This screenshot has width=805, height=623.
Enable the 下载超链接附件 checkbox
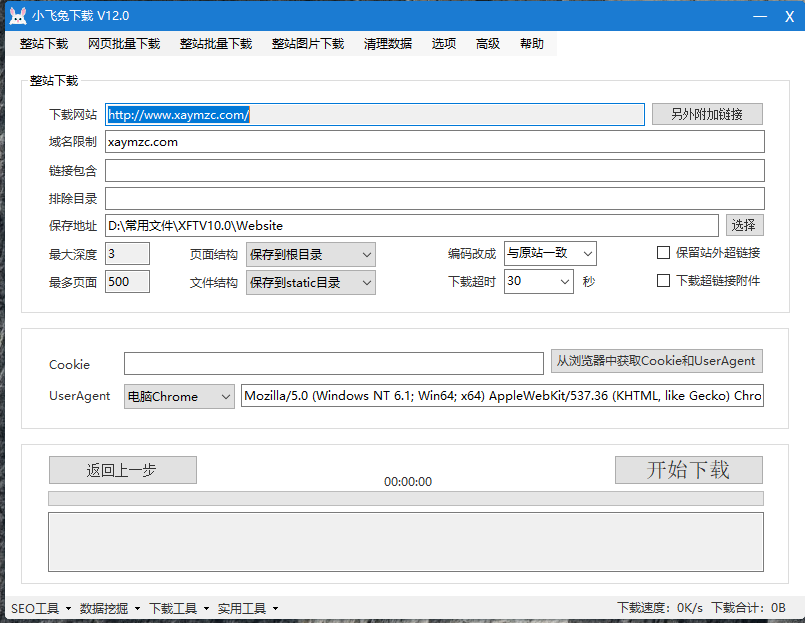click(663, 281)
